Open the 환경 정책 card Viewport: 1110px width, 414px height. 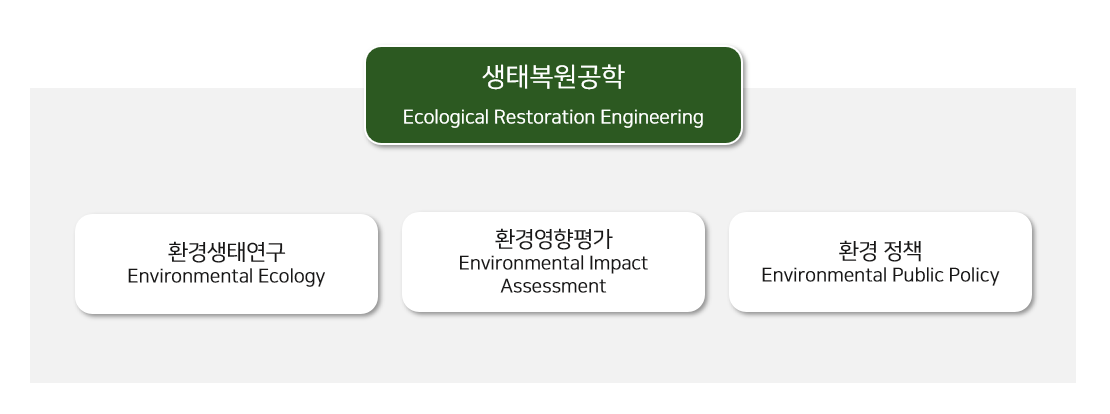[x=881, y=262]
